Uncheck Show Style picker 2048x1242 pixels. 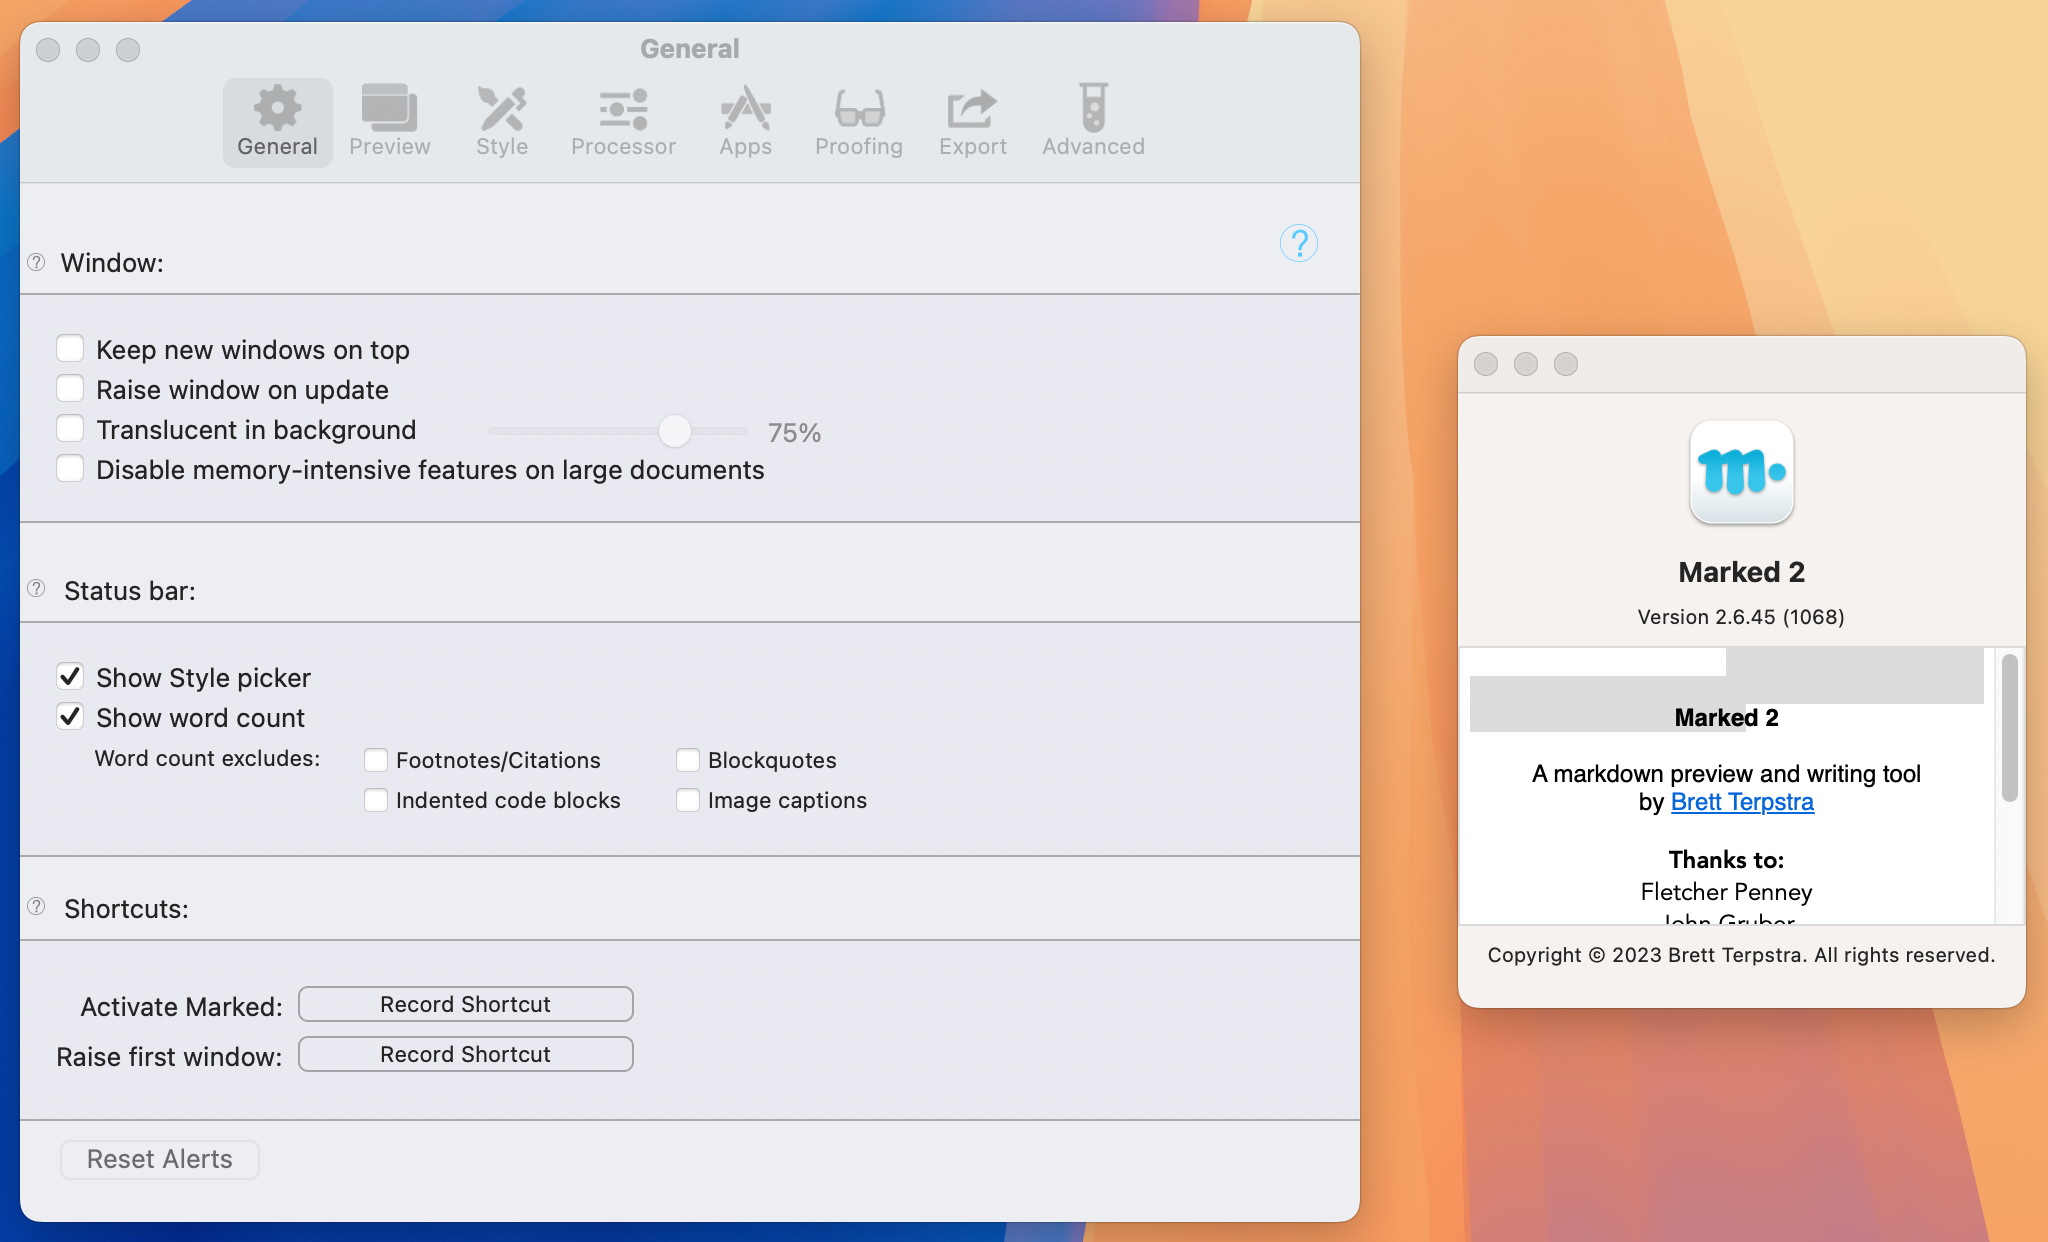click(x=70, y=676)
